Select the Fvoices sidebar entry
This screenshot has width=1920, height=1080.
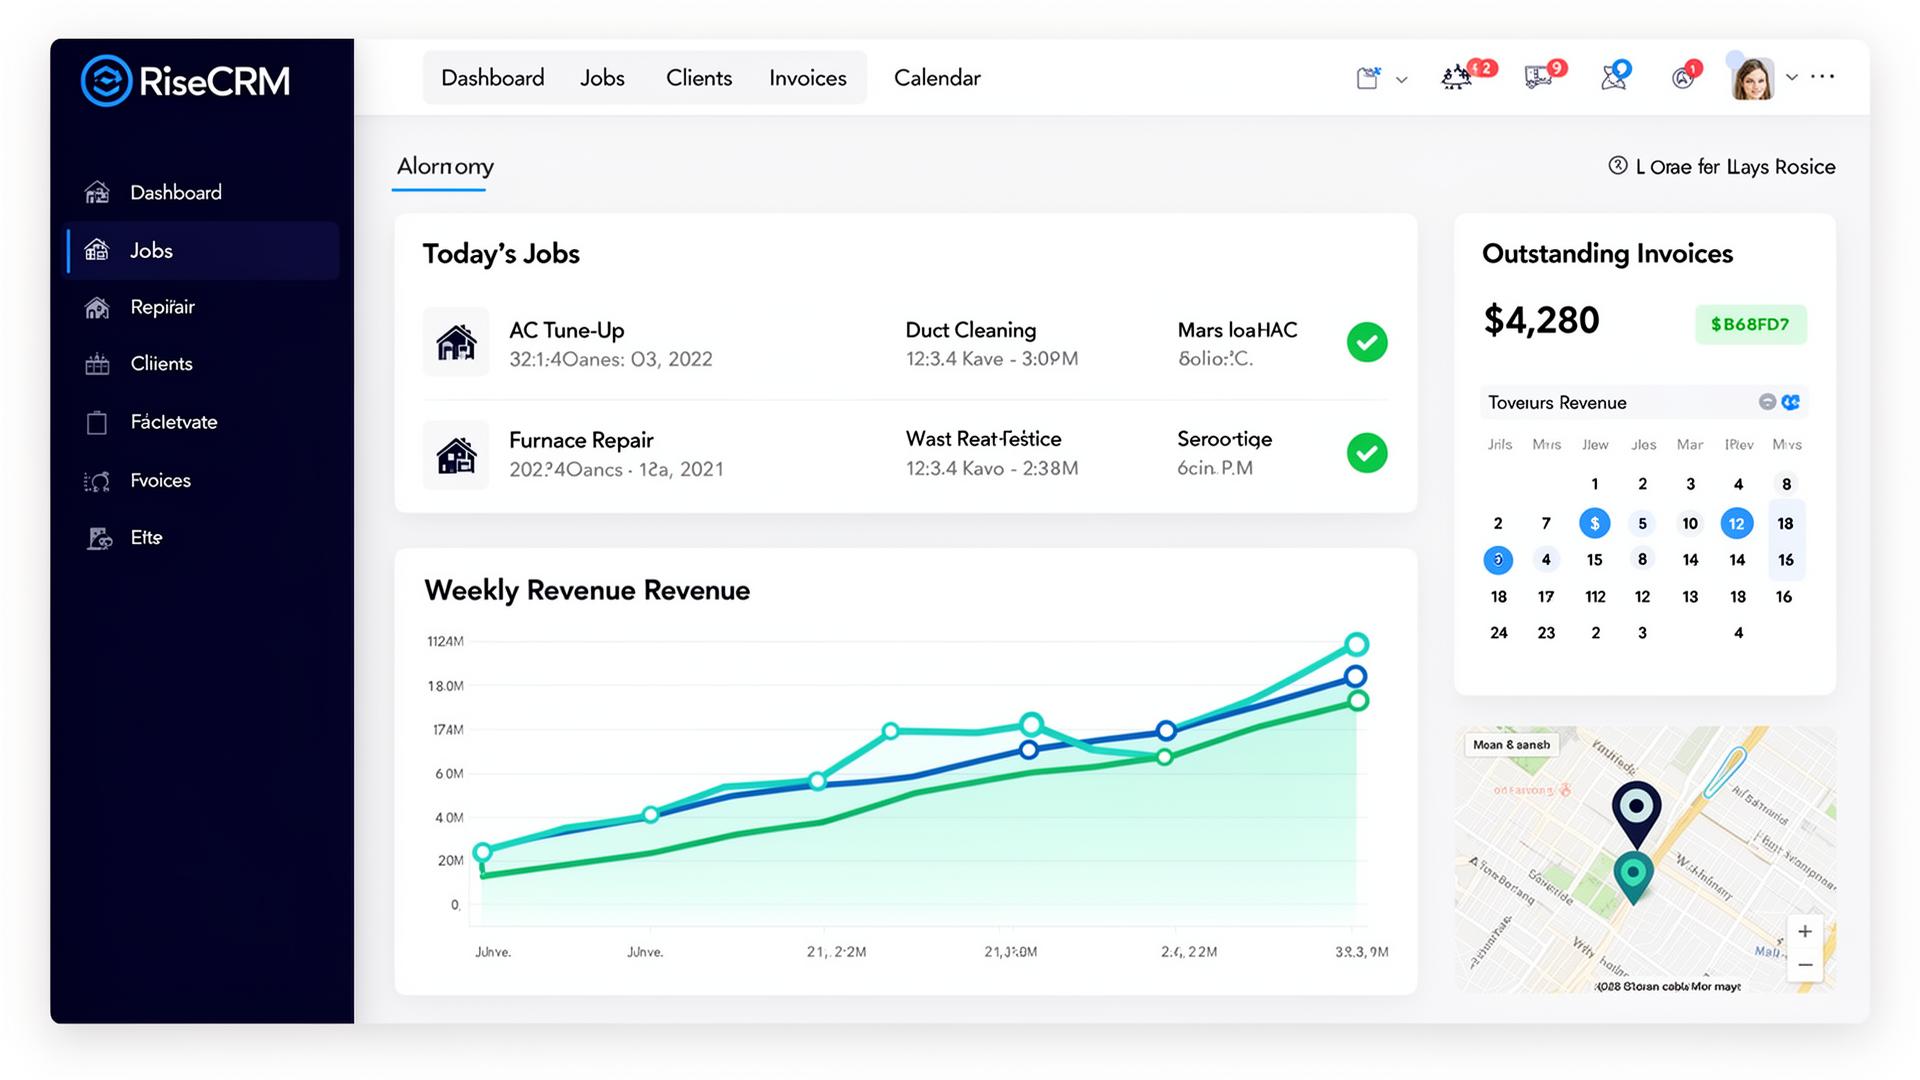point(160,480)
